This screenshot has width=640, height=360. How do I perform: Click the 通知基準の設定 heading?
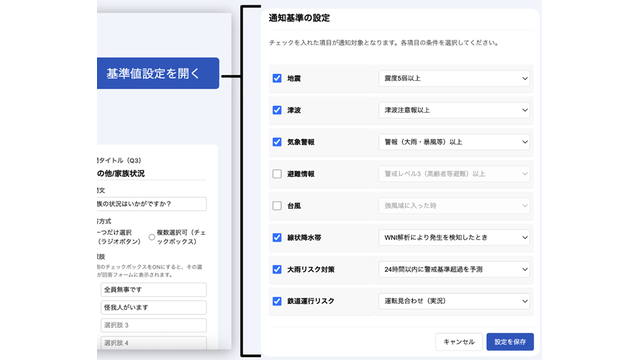pos(299,18)
